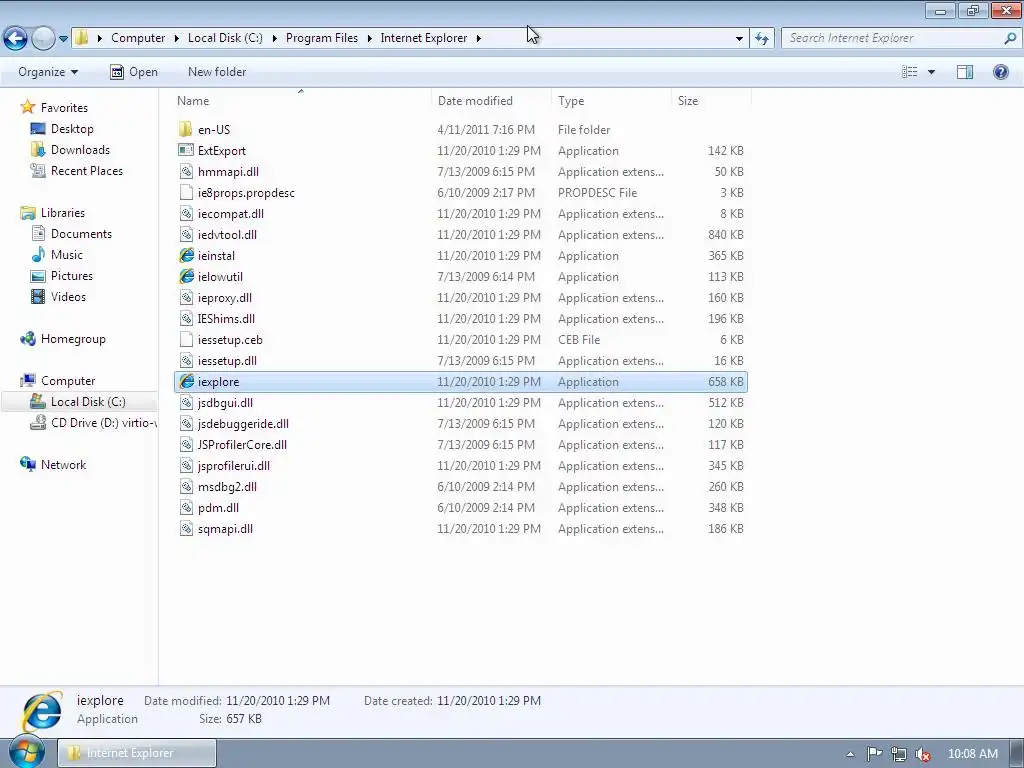The image size is (1024, 768).
Task: Select Homegroup icon in navigation pane
Action: [x=27, y=338]
